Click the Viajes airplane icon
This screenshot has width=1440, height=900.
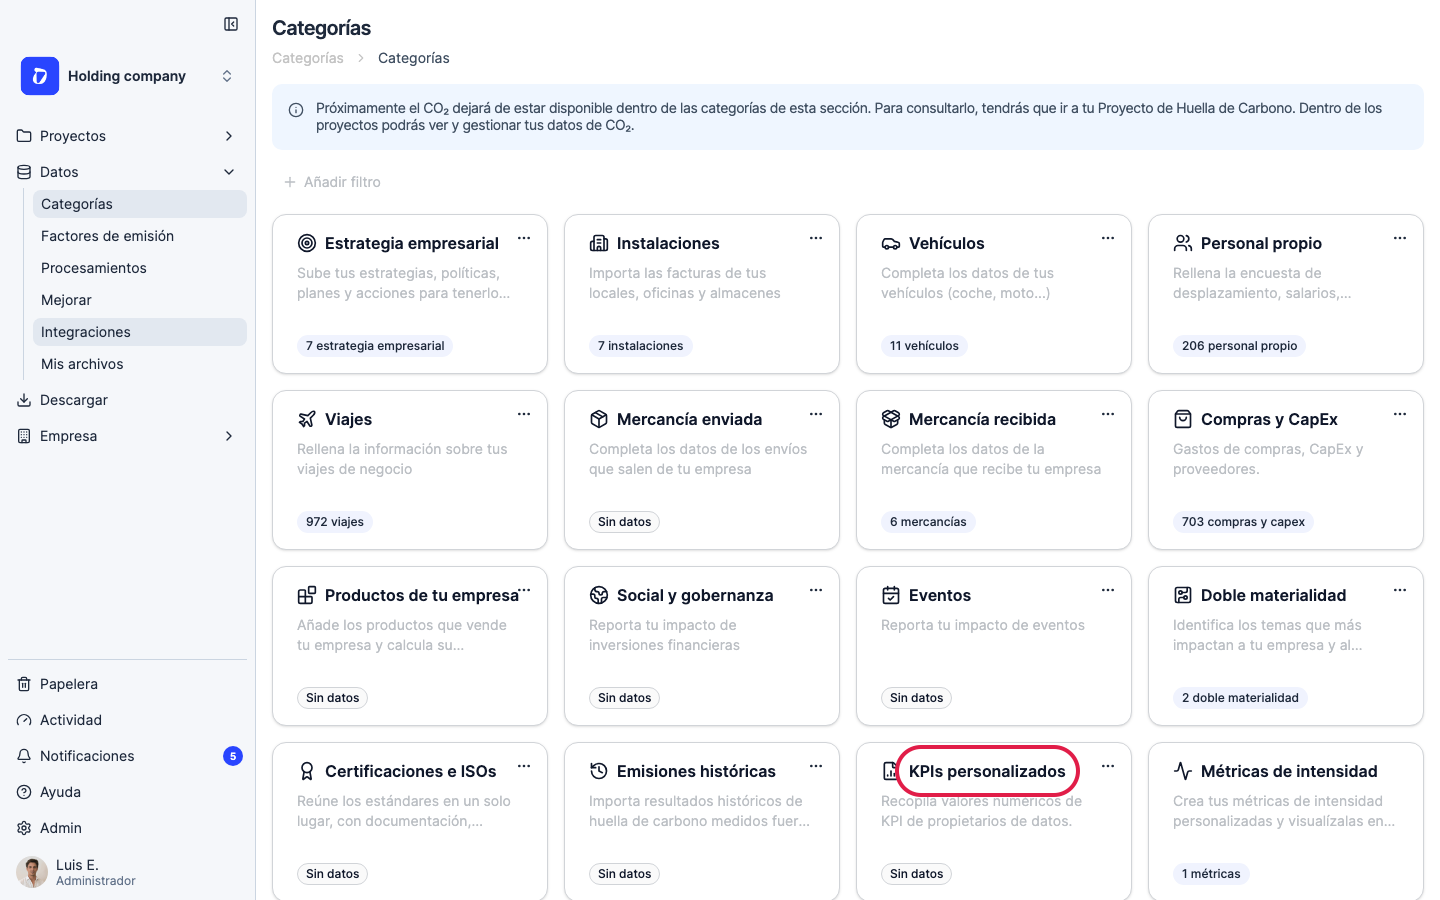coord(307,419)
